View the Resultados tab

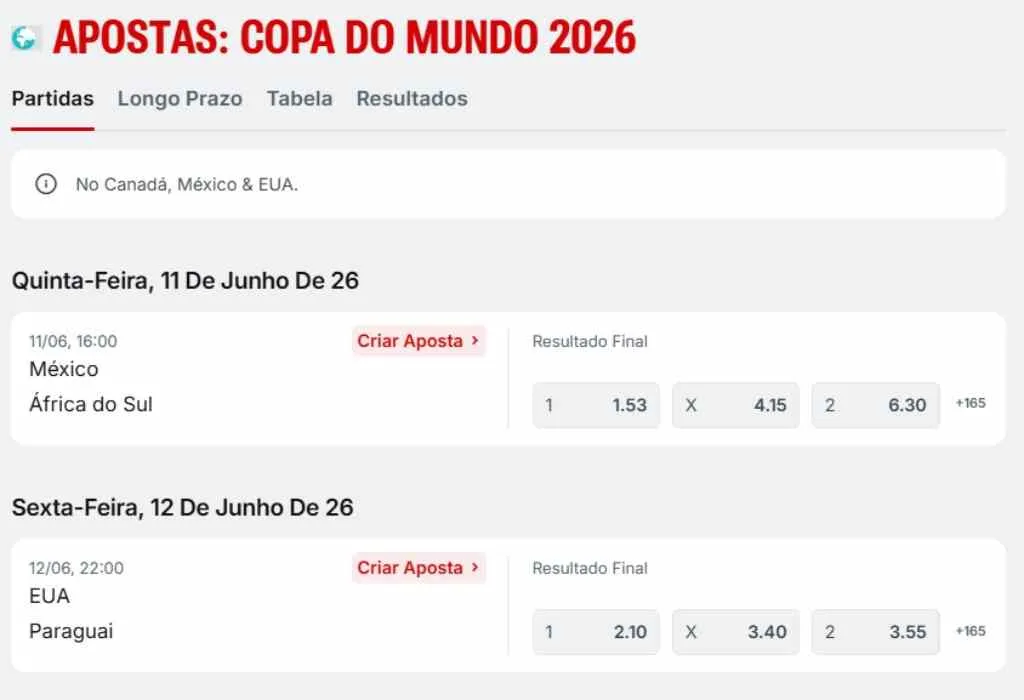coord(411,98)
